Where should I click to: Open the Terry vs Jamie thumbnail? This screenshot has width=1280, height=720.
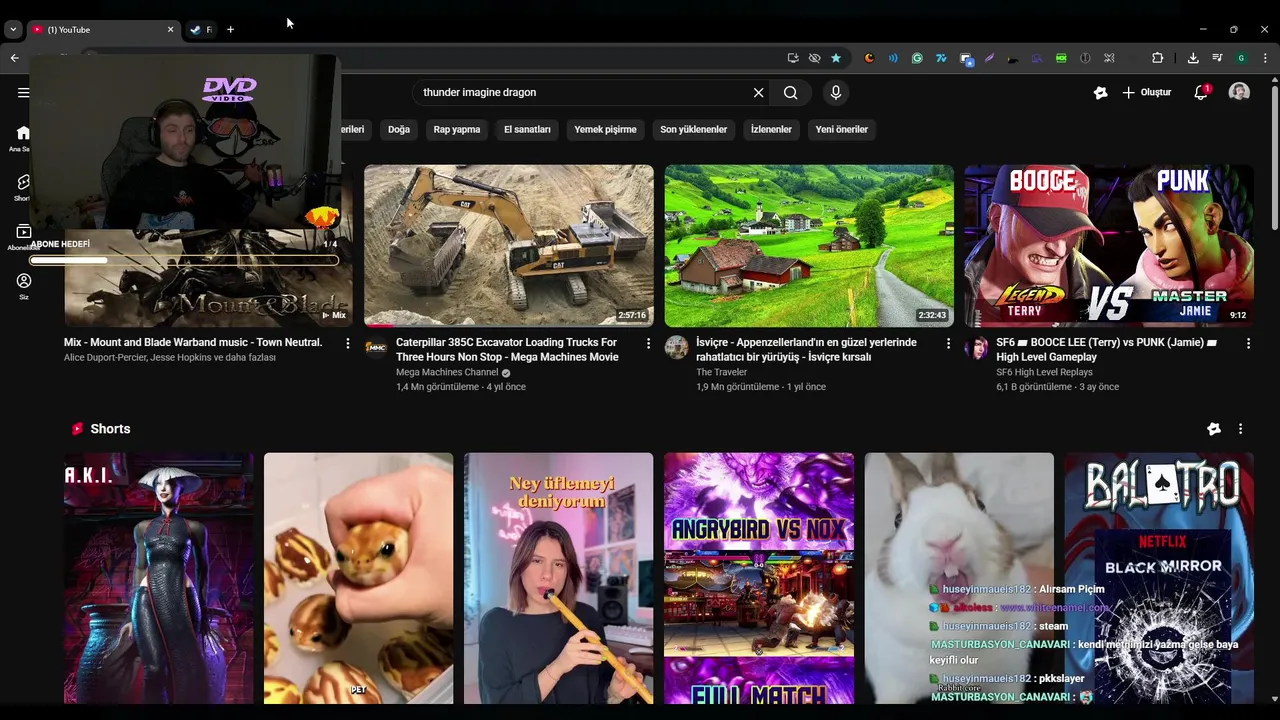coord(1109,246)
